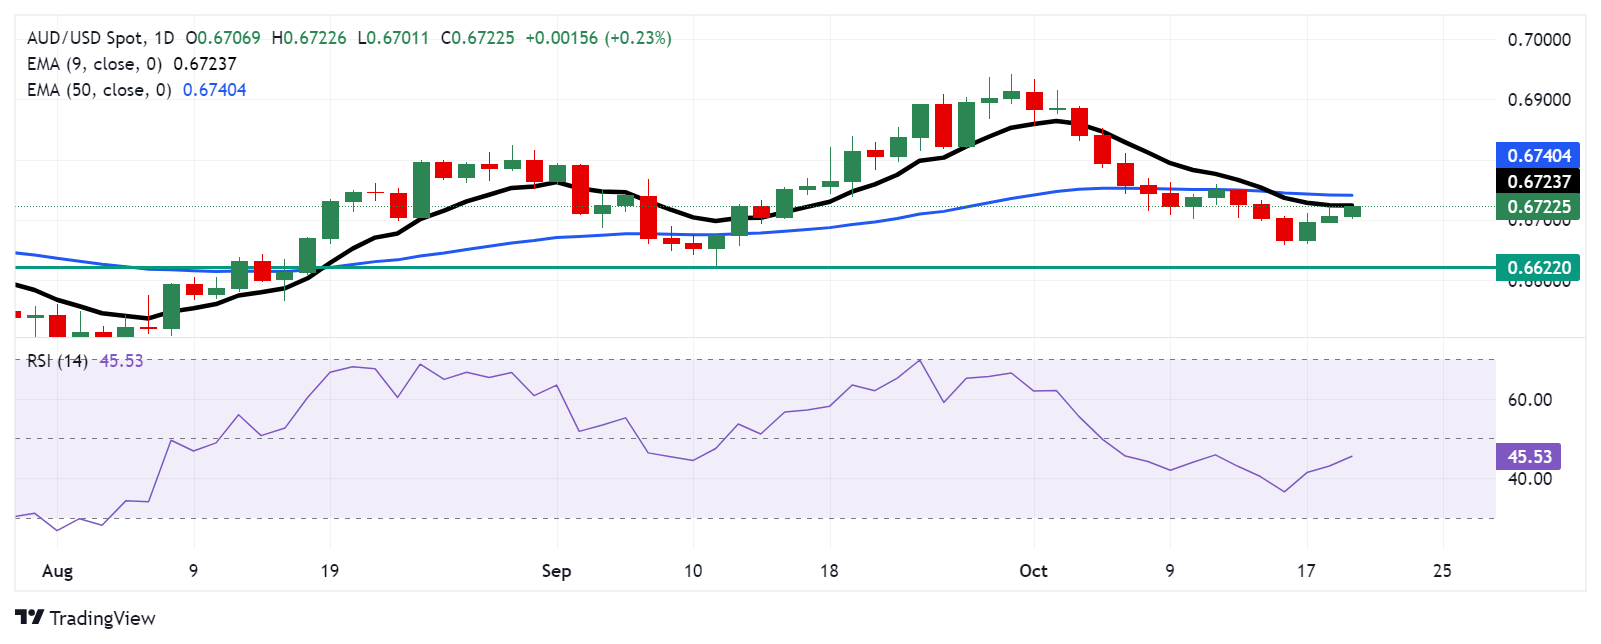Viewport: 1601px width, 644px height.
Task: Click the 0.69000 price scale label
Action: [1539, 100]
